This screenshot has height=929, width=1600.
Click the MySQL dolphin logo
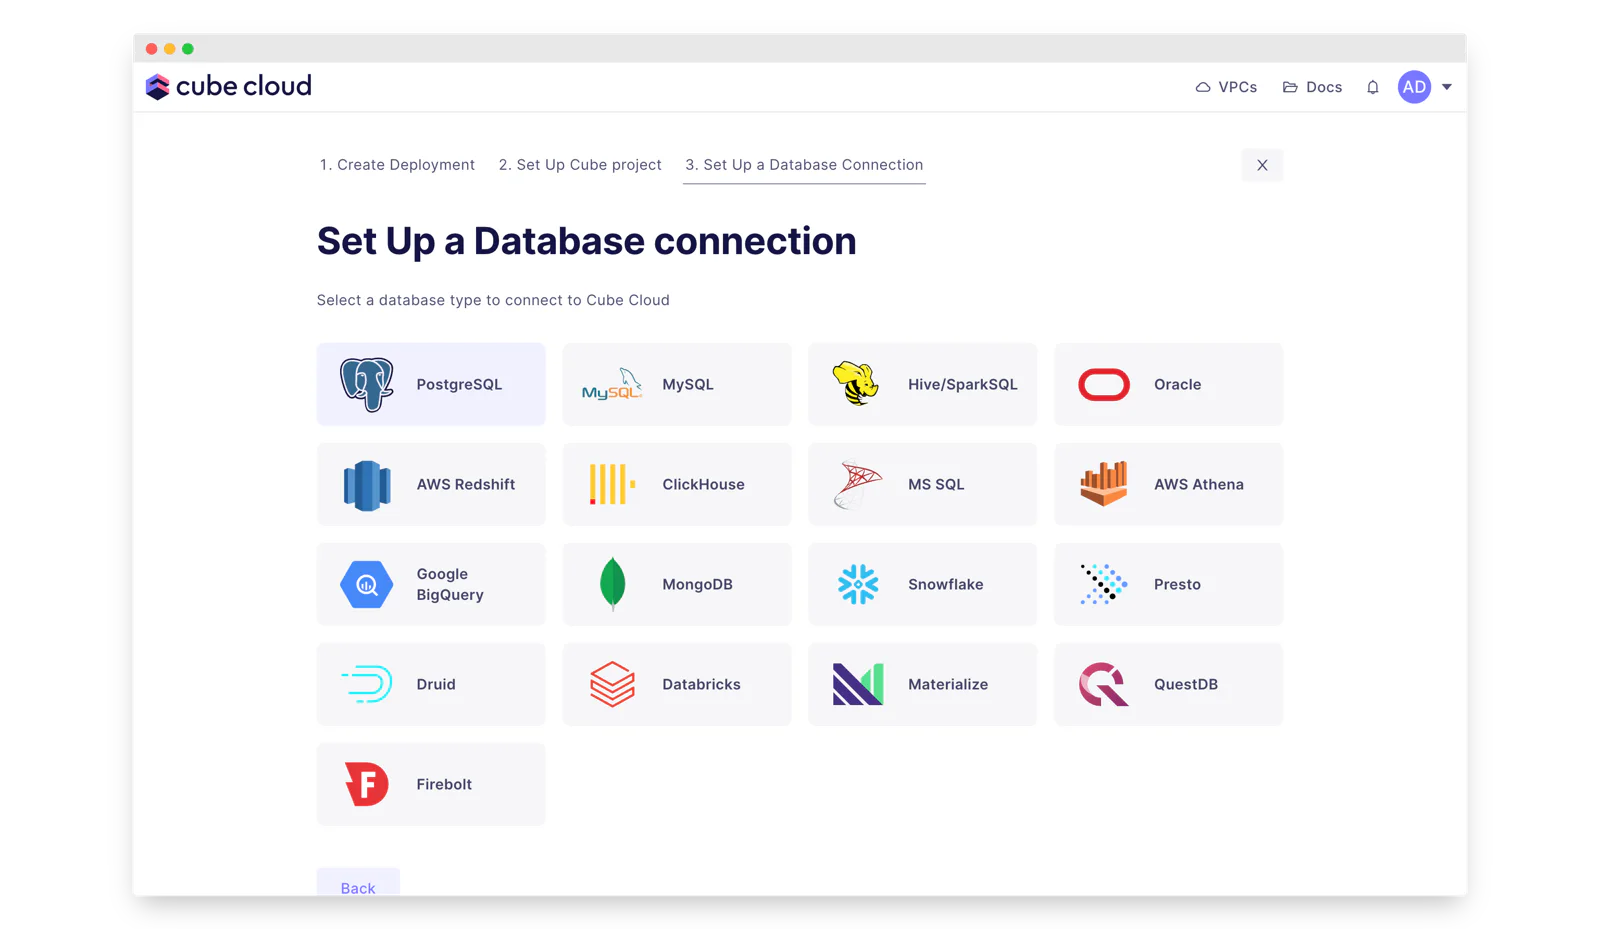click(612, 384)
